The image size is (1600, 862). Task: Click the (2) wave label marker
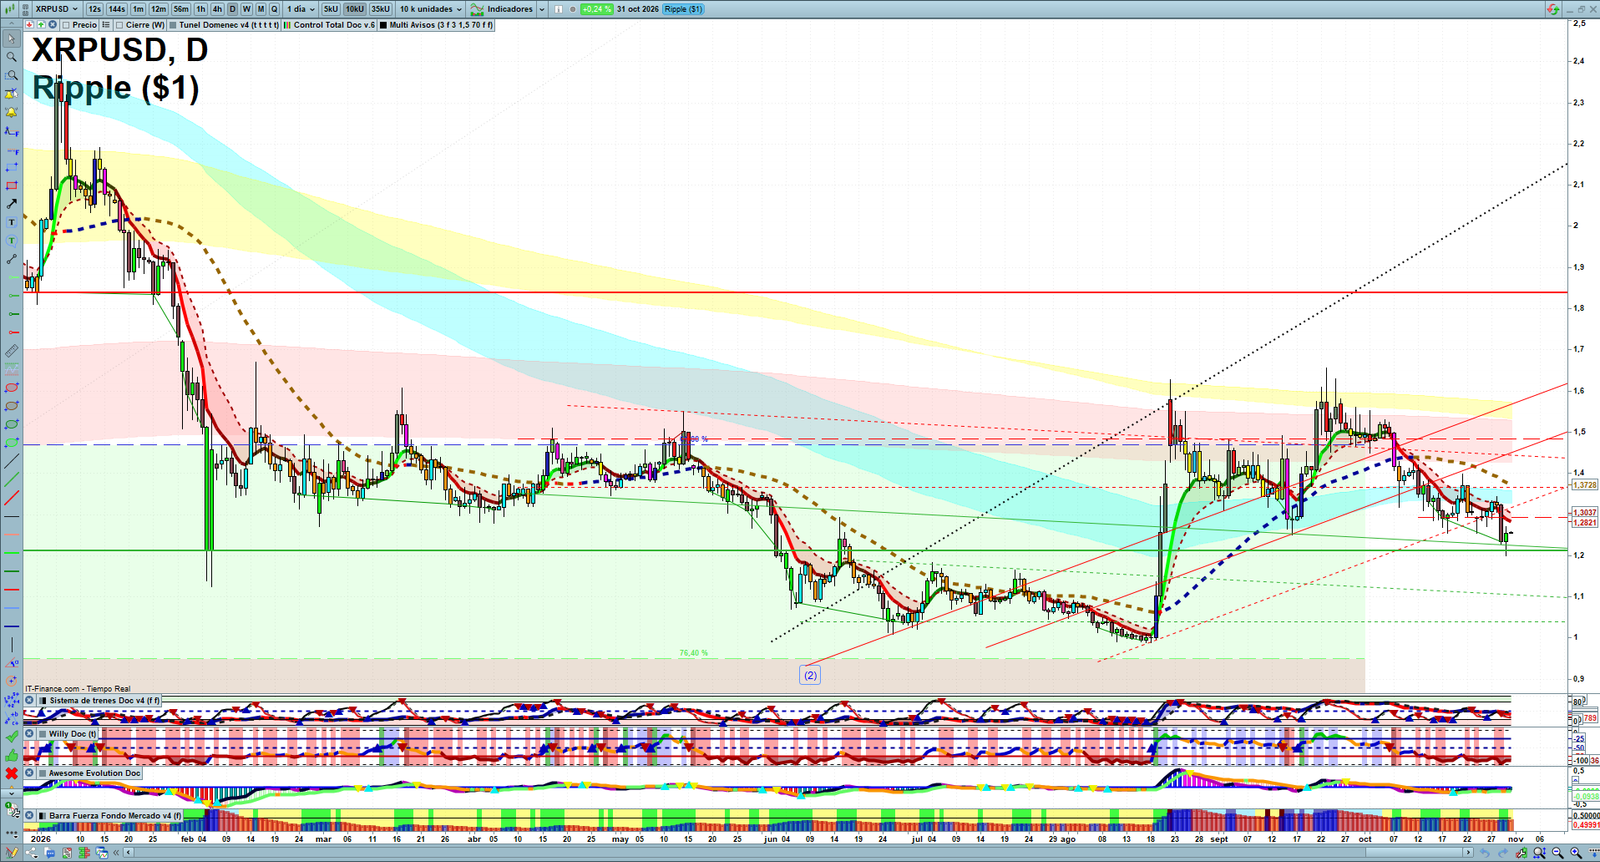(x=810, y=675)
